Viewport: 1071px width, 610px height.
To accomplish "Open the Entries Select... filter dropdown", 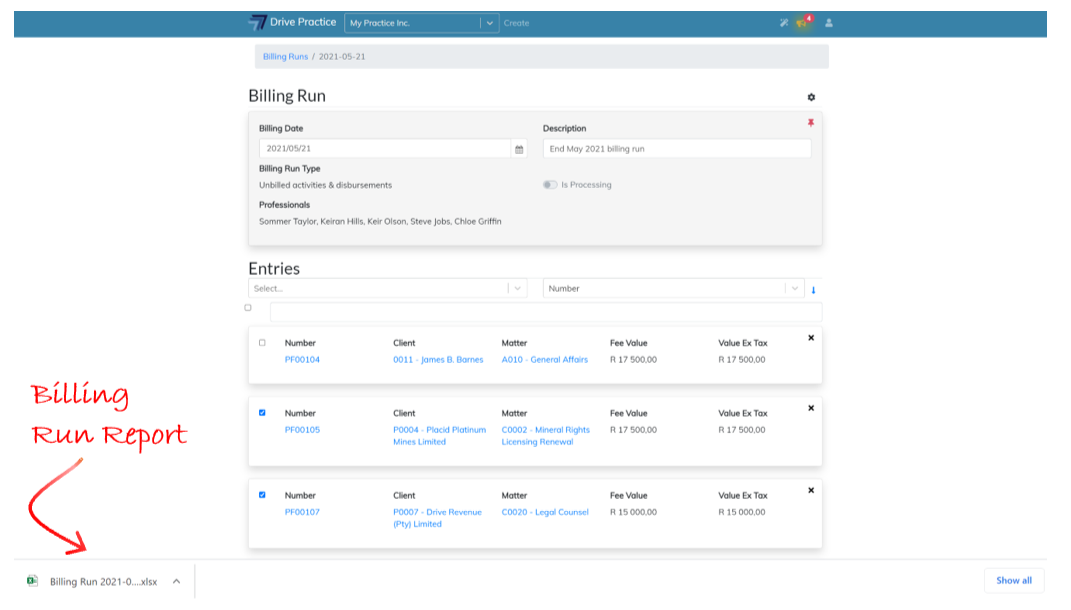I will click(x=387, y=288).
